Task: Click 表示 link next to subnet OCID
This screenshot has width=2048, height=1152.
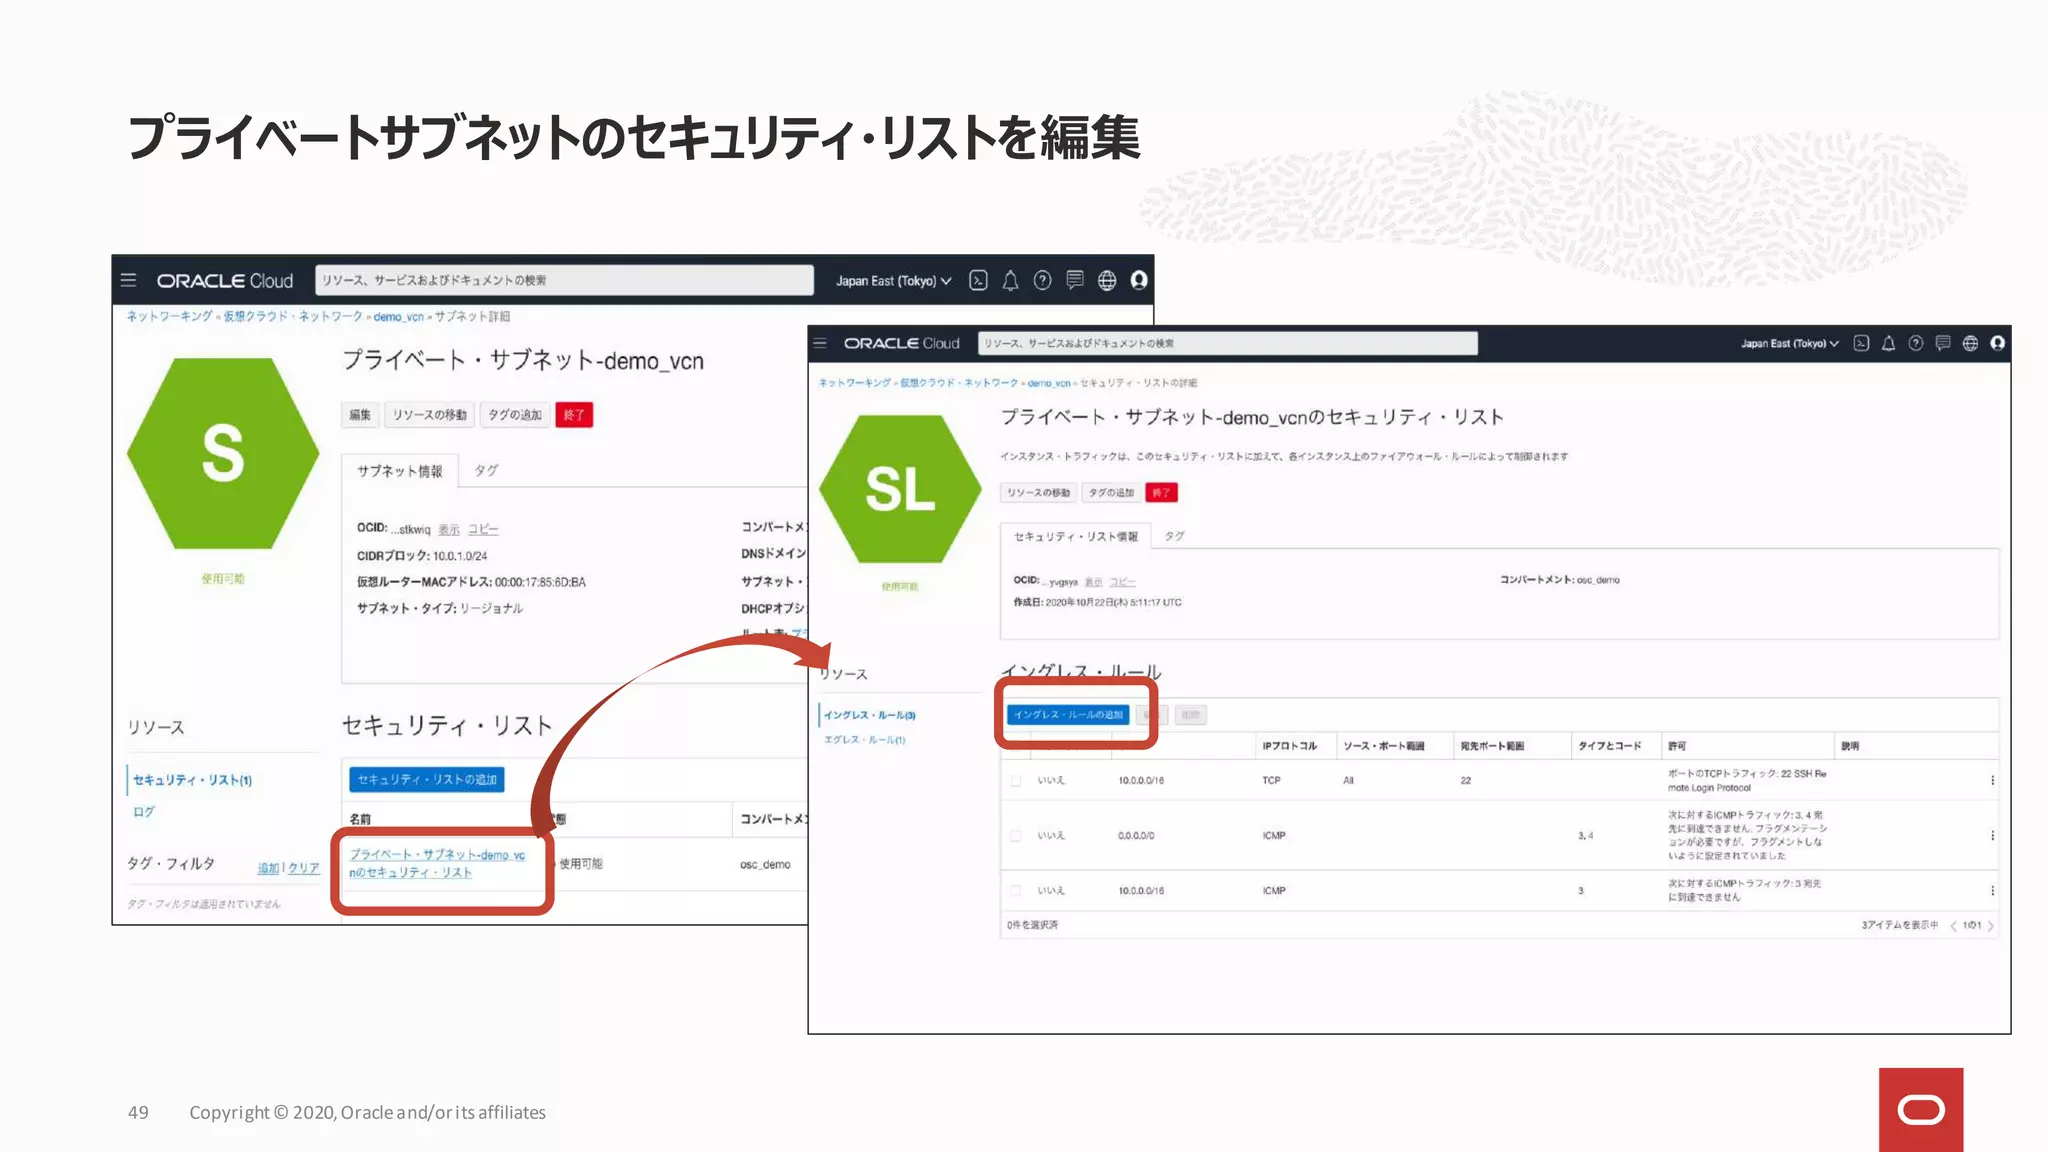Action: 449,530
